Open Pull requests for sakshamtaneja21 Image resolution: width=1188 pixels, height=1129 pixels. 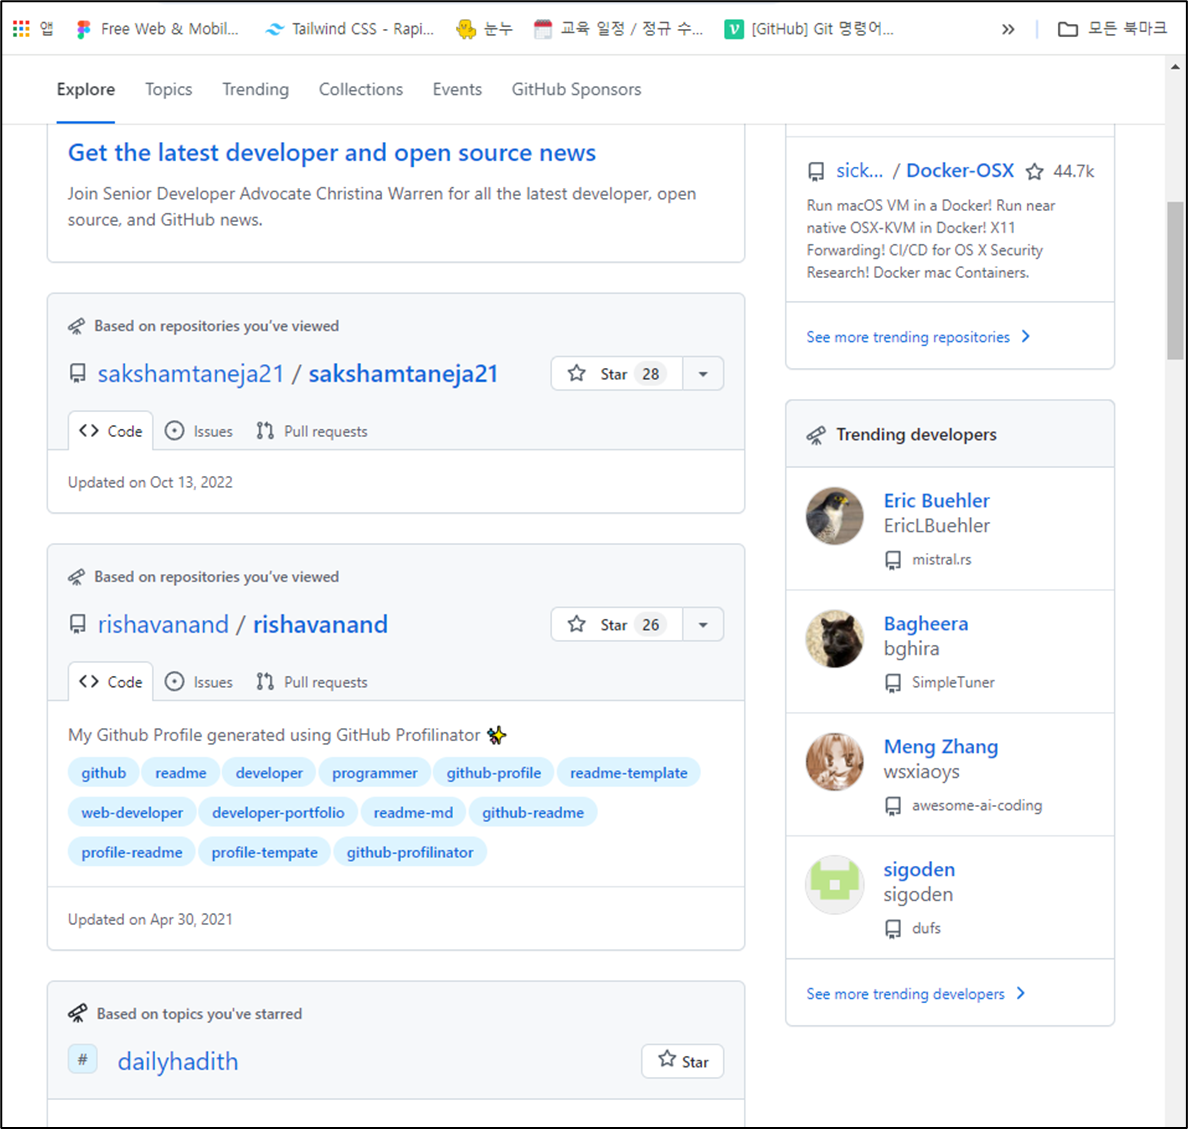311,431
